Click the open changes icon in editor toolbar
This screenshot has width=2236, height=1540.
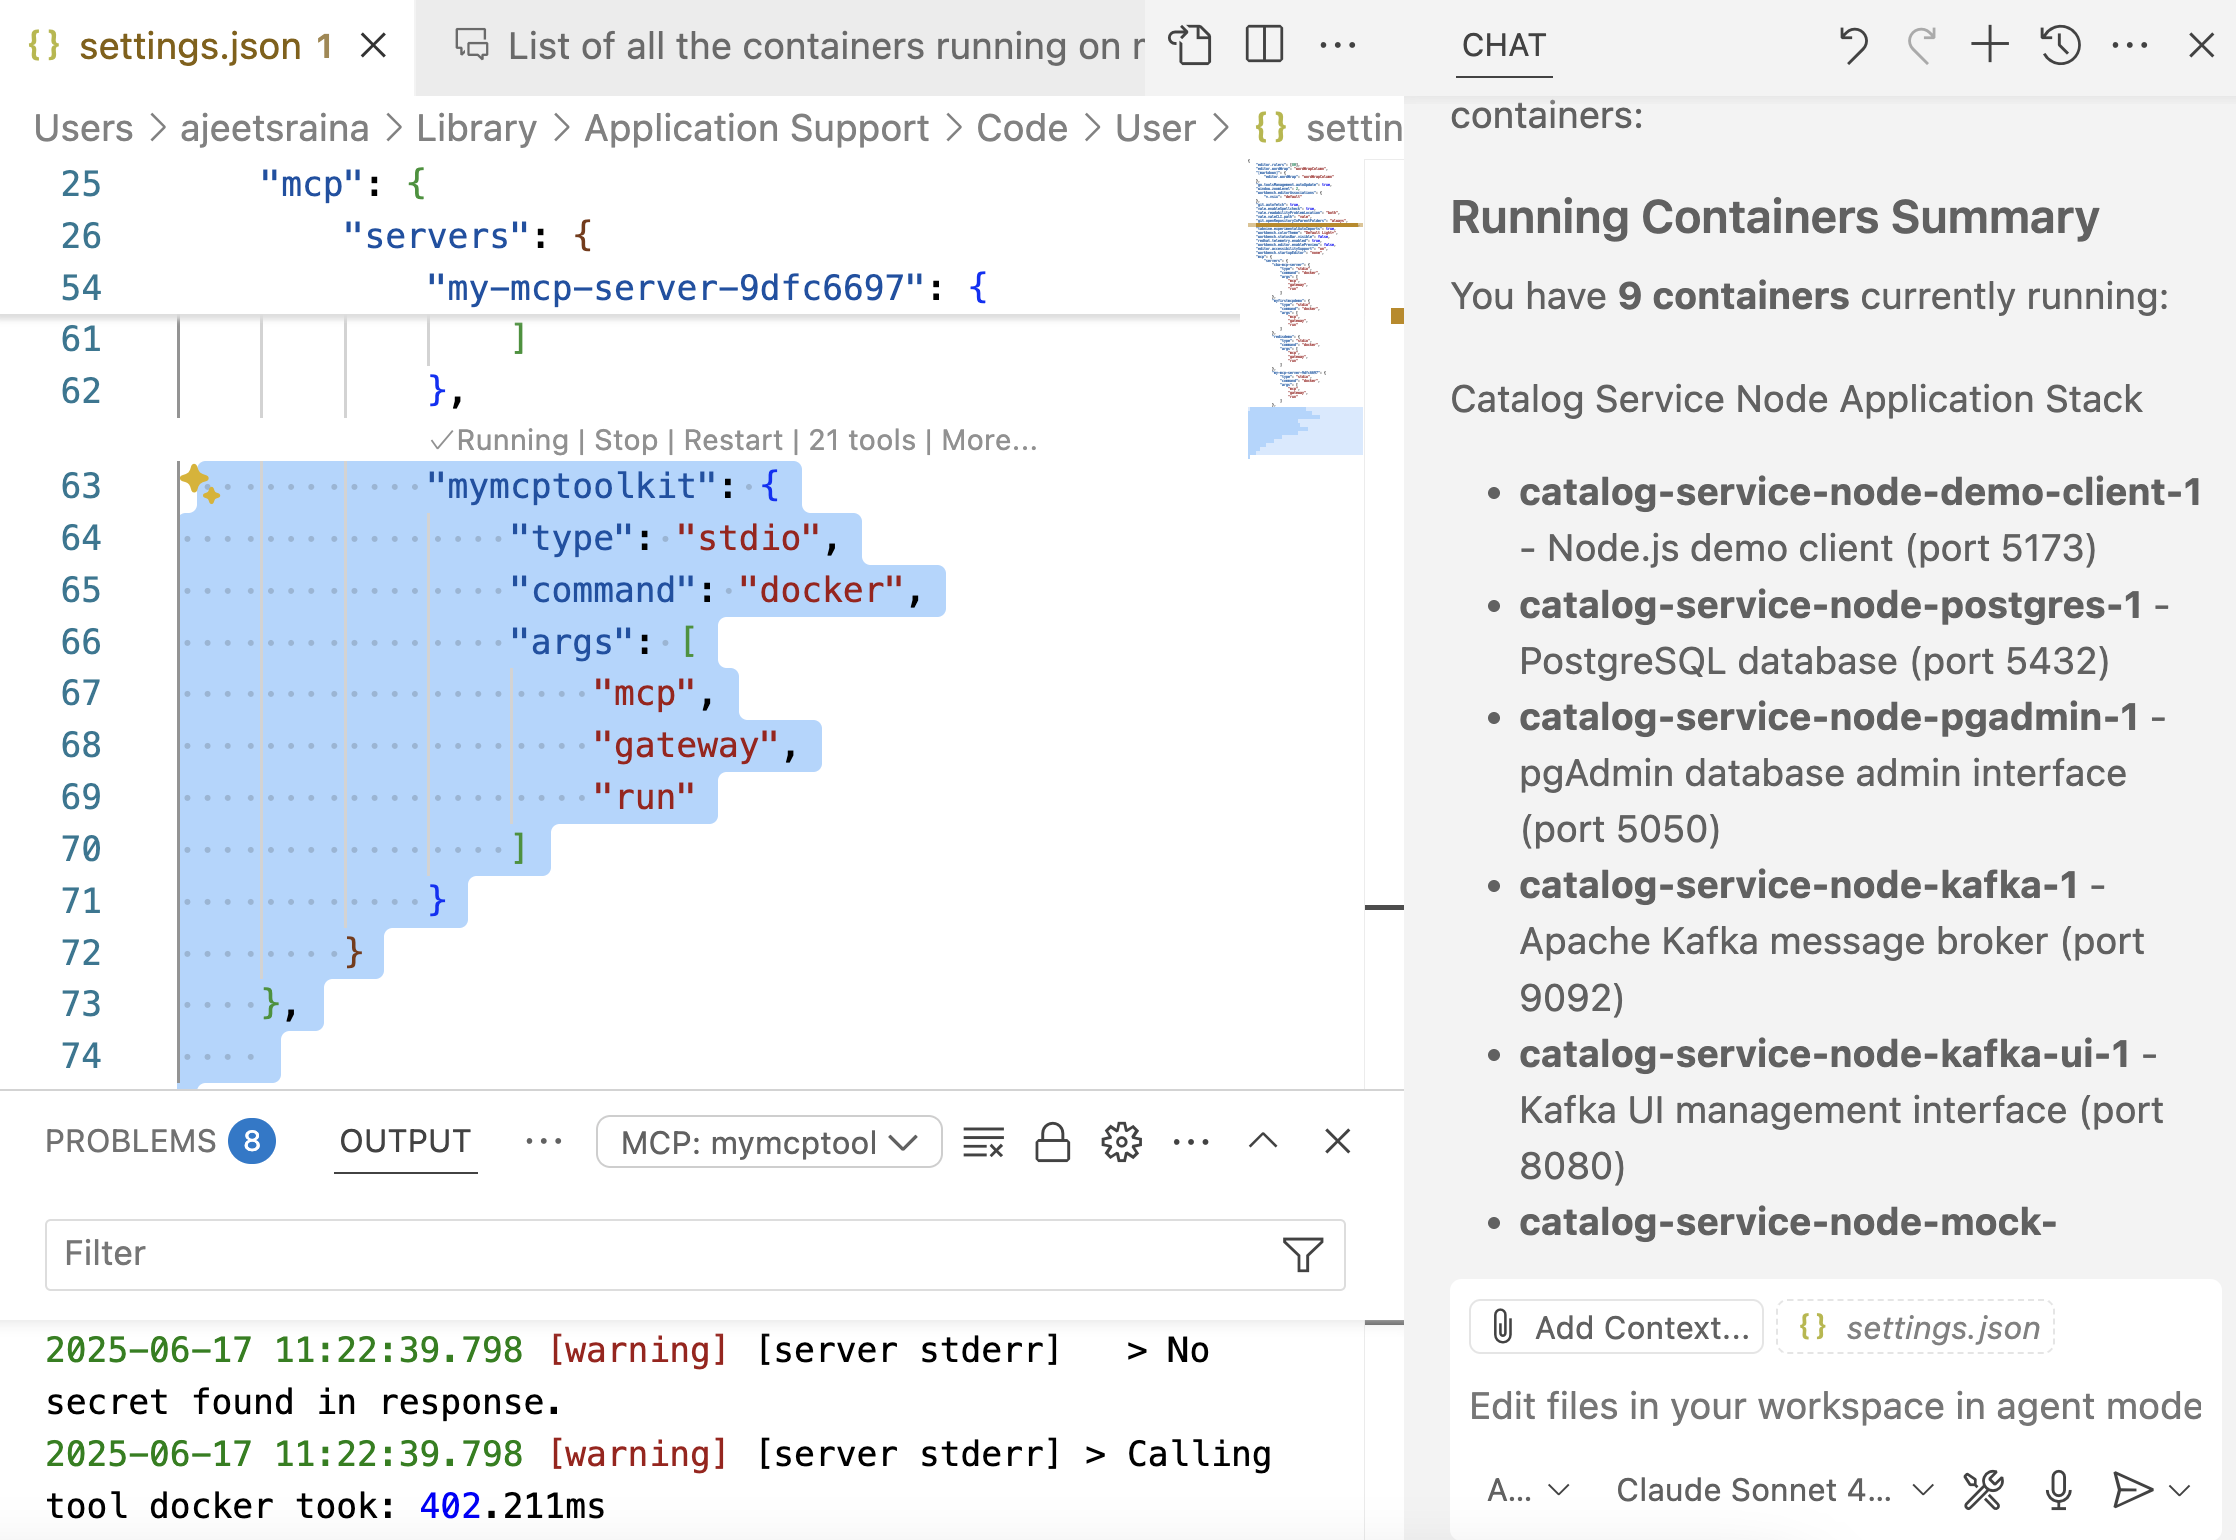click(x=1190, y=45)
